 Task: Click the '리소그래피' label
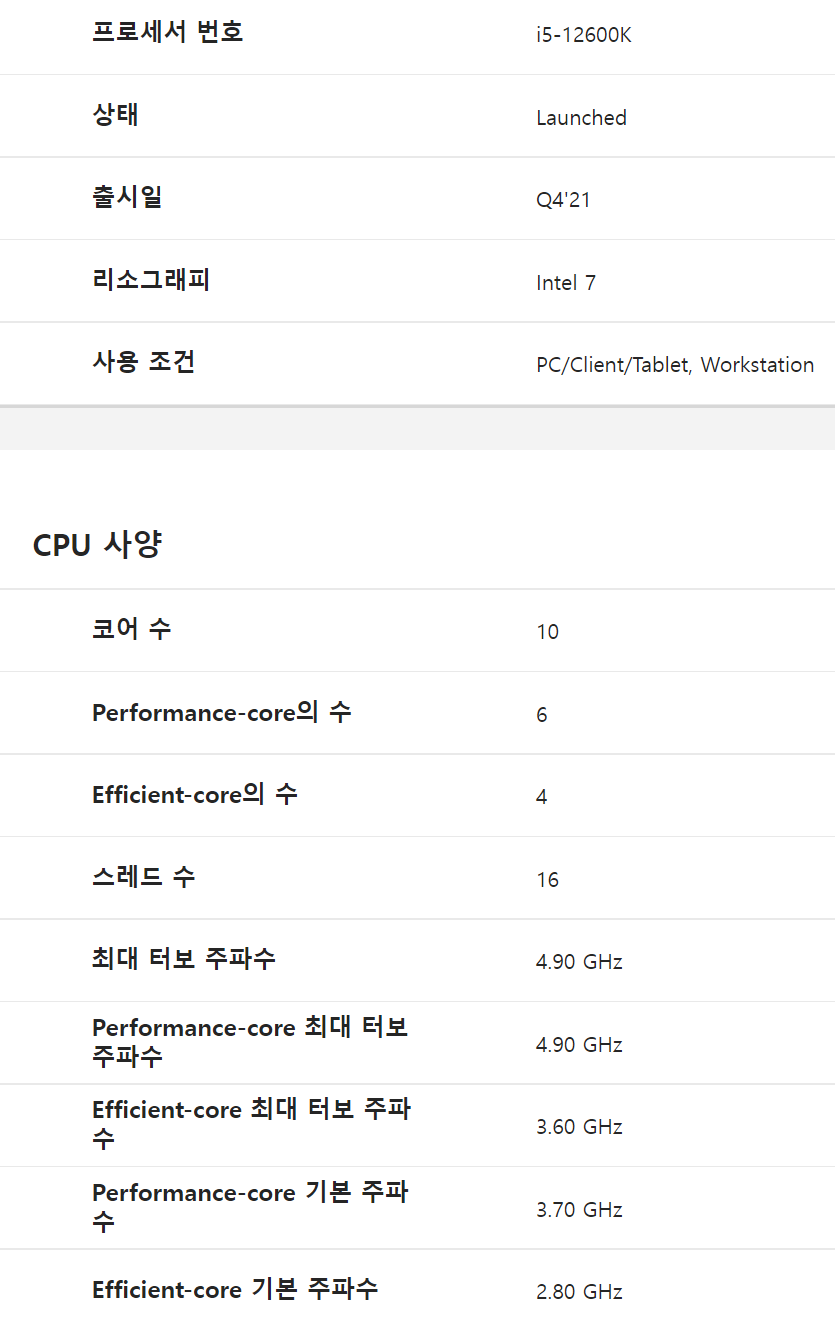(x=151, y=280)
